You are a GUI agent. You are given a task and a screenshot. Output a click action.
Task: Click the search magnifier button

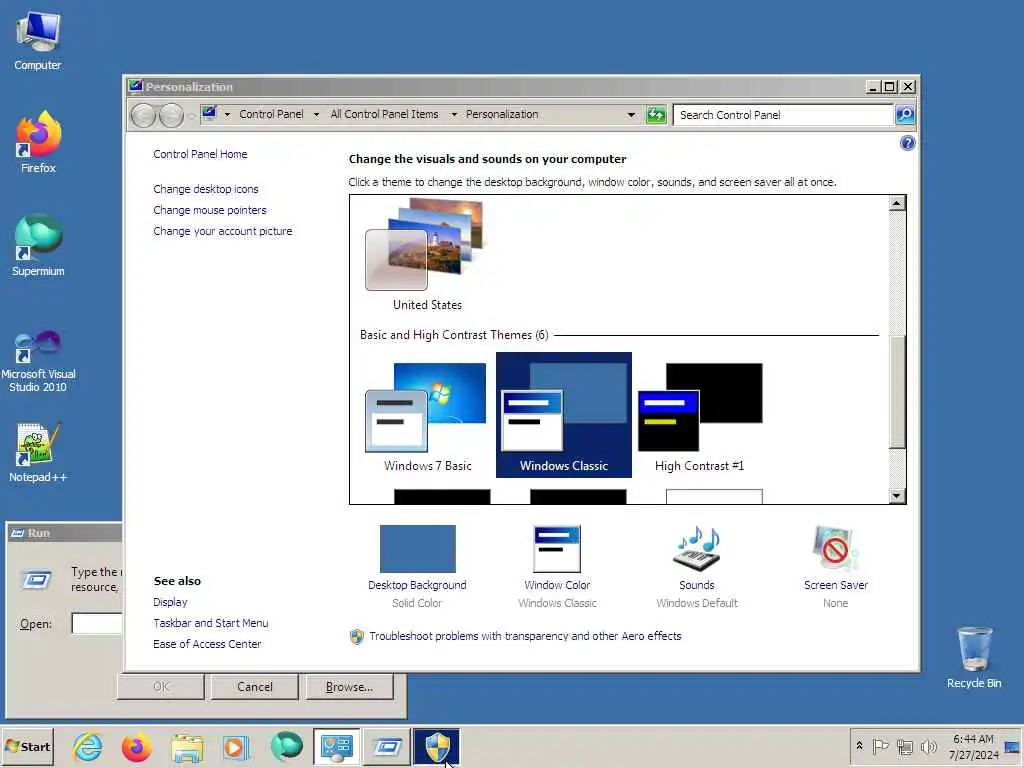point(904,115)
